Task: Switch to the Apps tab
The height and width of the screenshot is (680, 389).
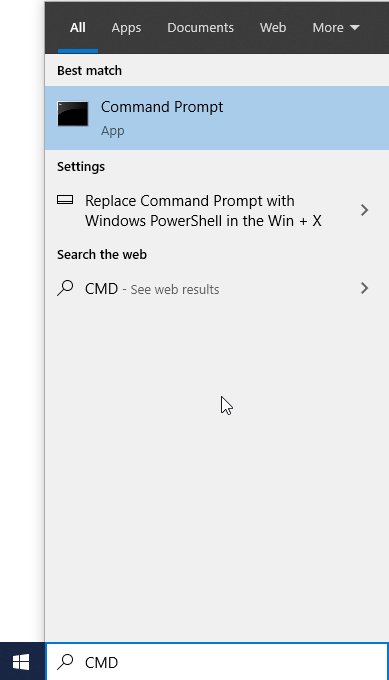Action: pyautogui.click(x=126, y=28)
